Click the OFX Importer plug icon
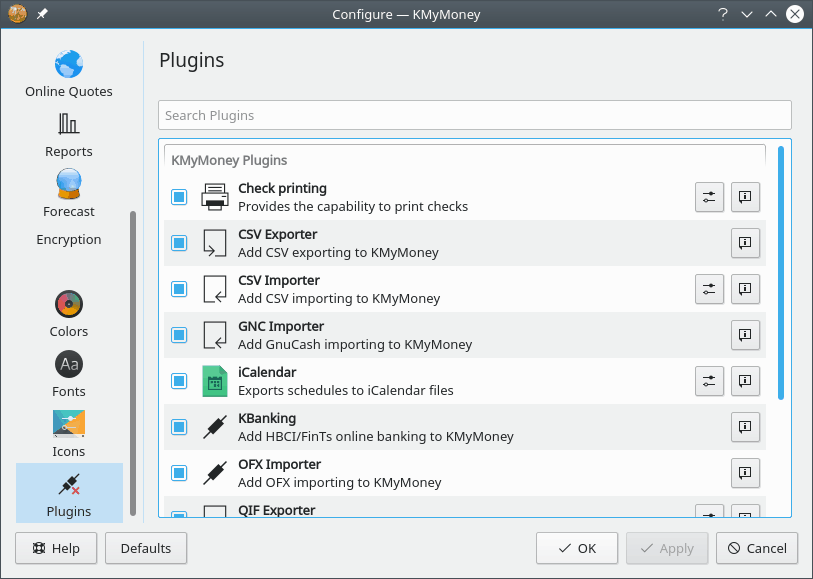Viewport: 813px width, 579px height. pos(215,473)
